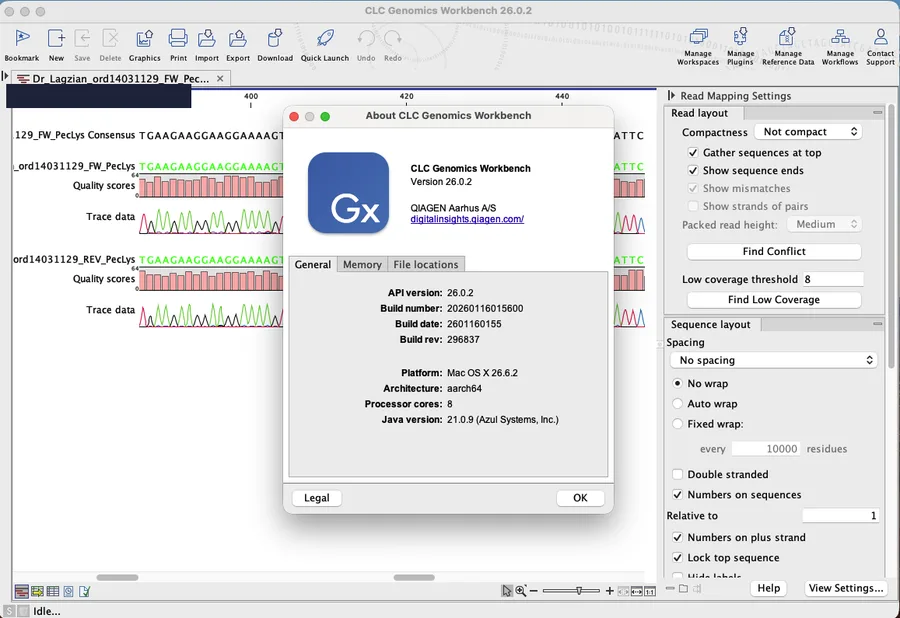Viewport: 900px width, 618px height.
Task: Switch to the File locations tab
Action: (426, 265)
